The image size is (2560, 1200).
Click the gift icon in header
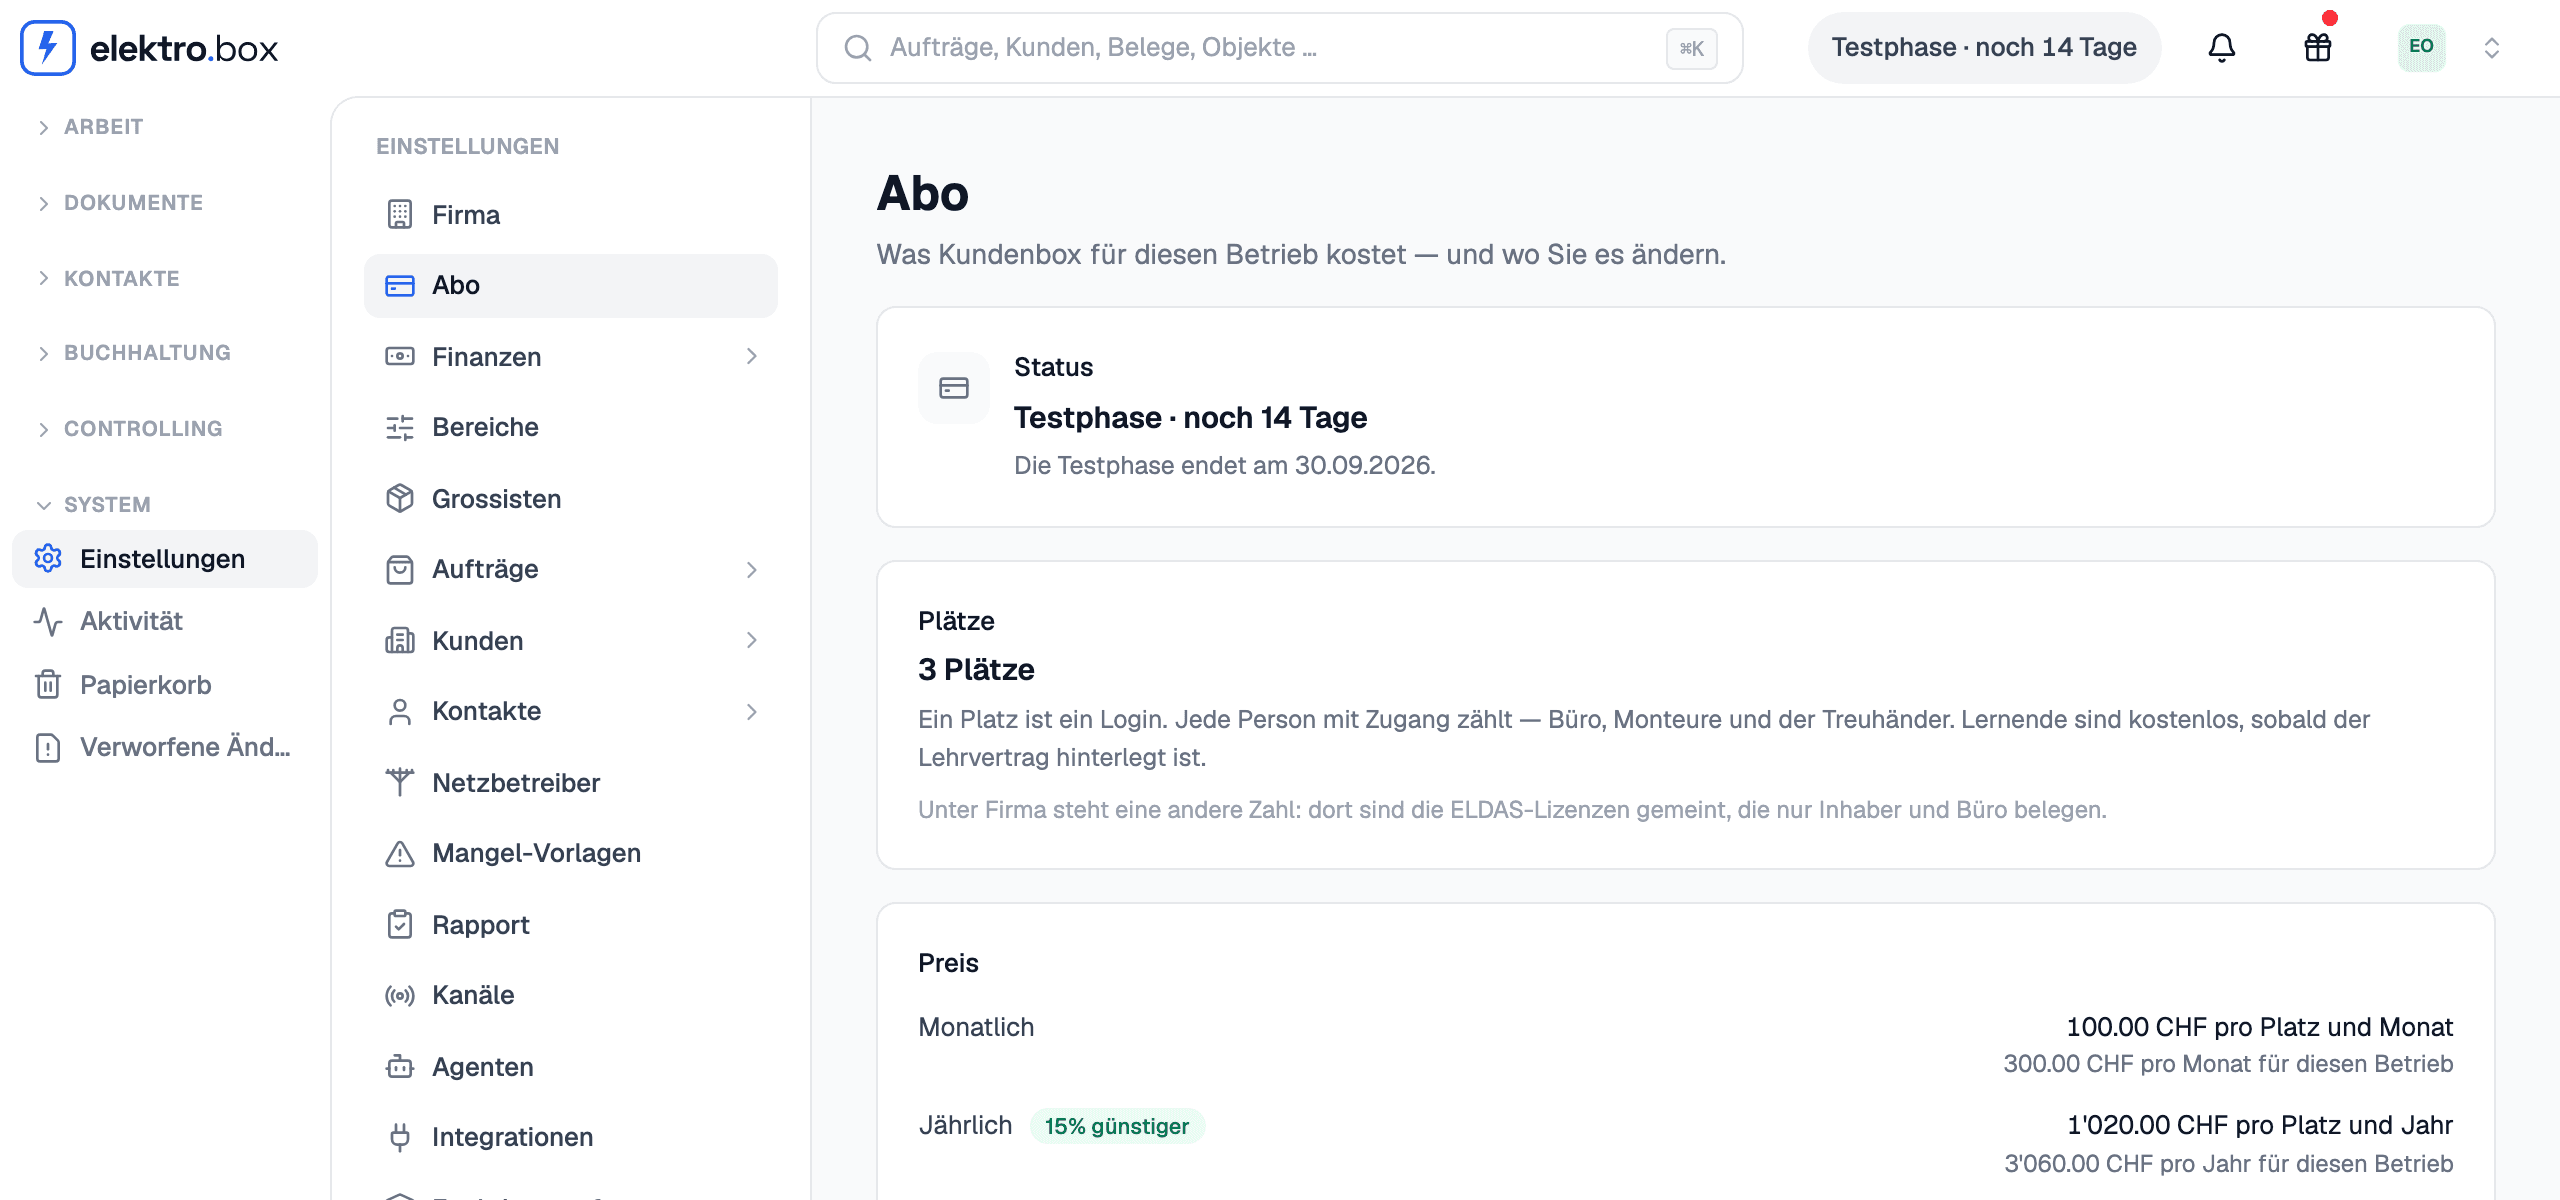pos(2317,47)
